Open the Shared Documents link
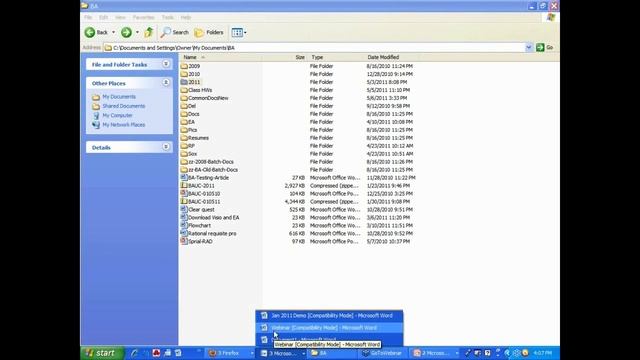Image resolution: width=640 pixels, height=360 pixels. (124, 106)
